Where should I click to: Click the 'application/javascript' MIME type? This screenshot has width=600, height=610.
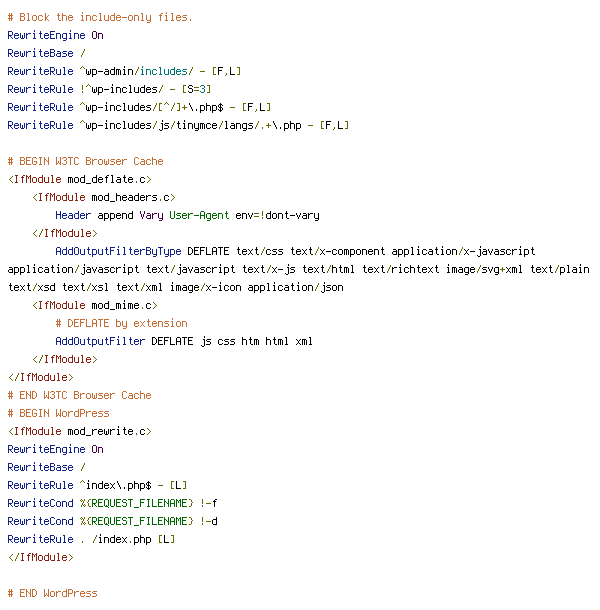pyautogui.click(x=73, y=269)
